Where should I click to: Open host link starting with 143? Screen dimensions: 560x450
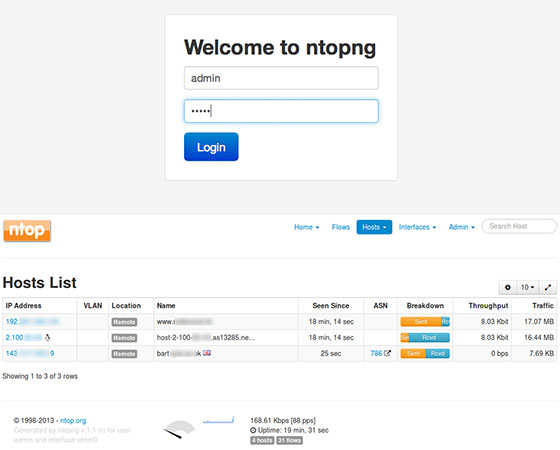click(30, 353)
